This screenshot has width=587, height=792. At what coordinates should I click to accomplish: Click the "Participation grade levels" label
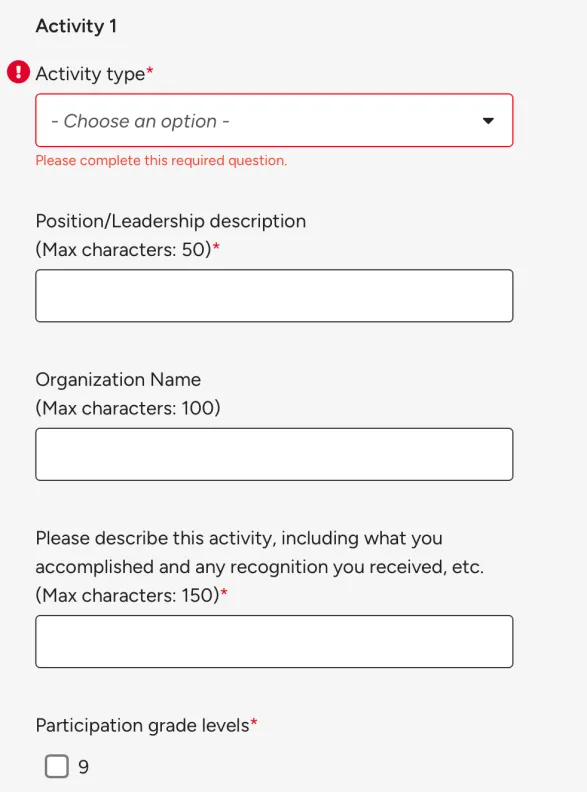point(142,725)
